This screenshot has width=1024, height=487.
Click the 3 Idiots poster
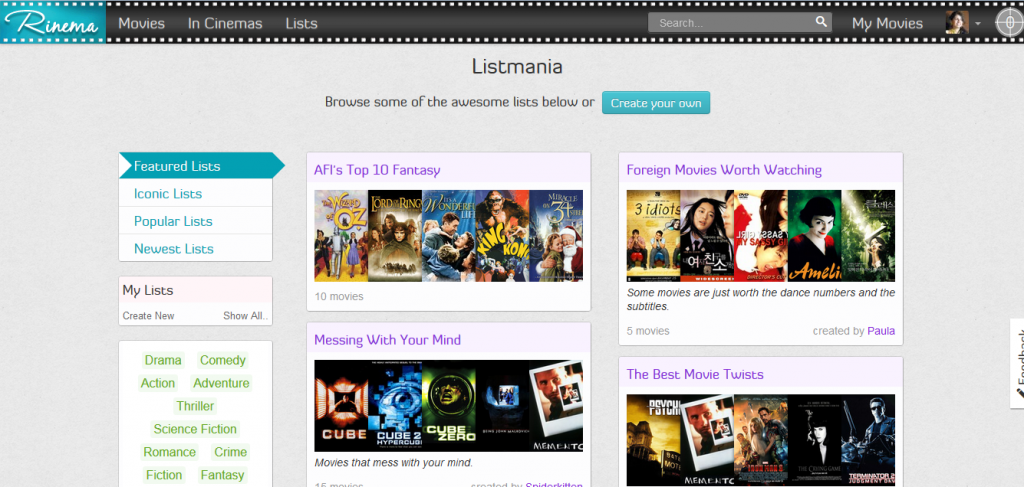[654, 236]
